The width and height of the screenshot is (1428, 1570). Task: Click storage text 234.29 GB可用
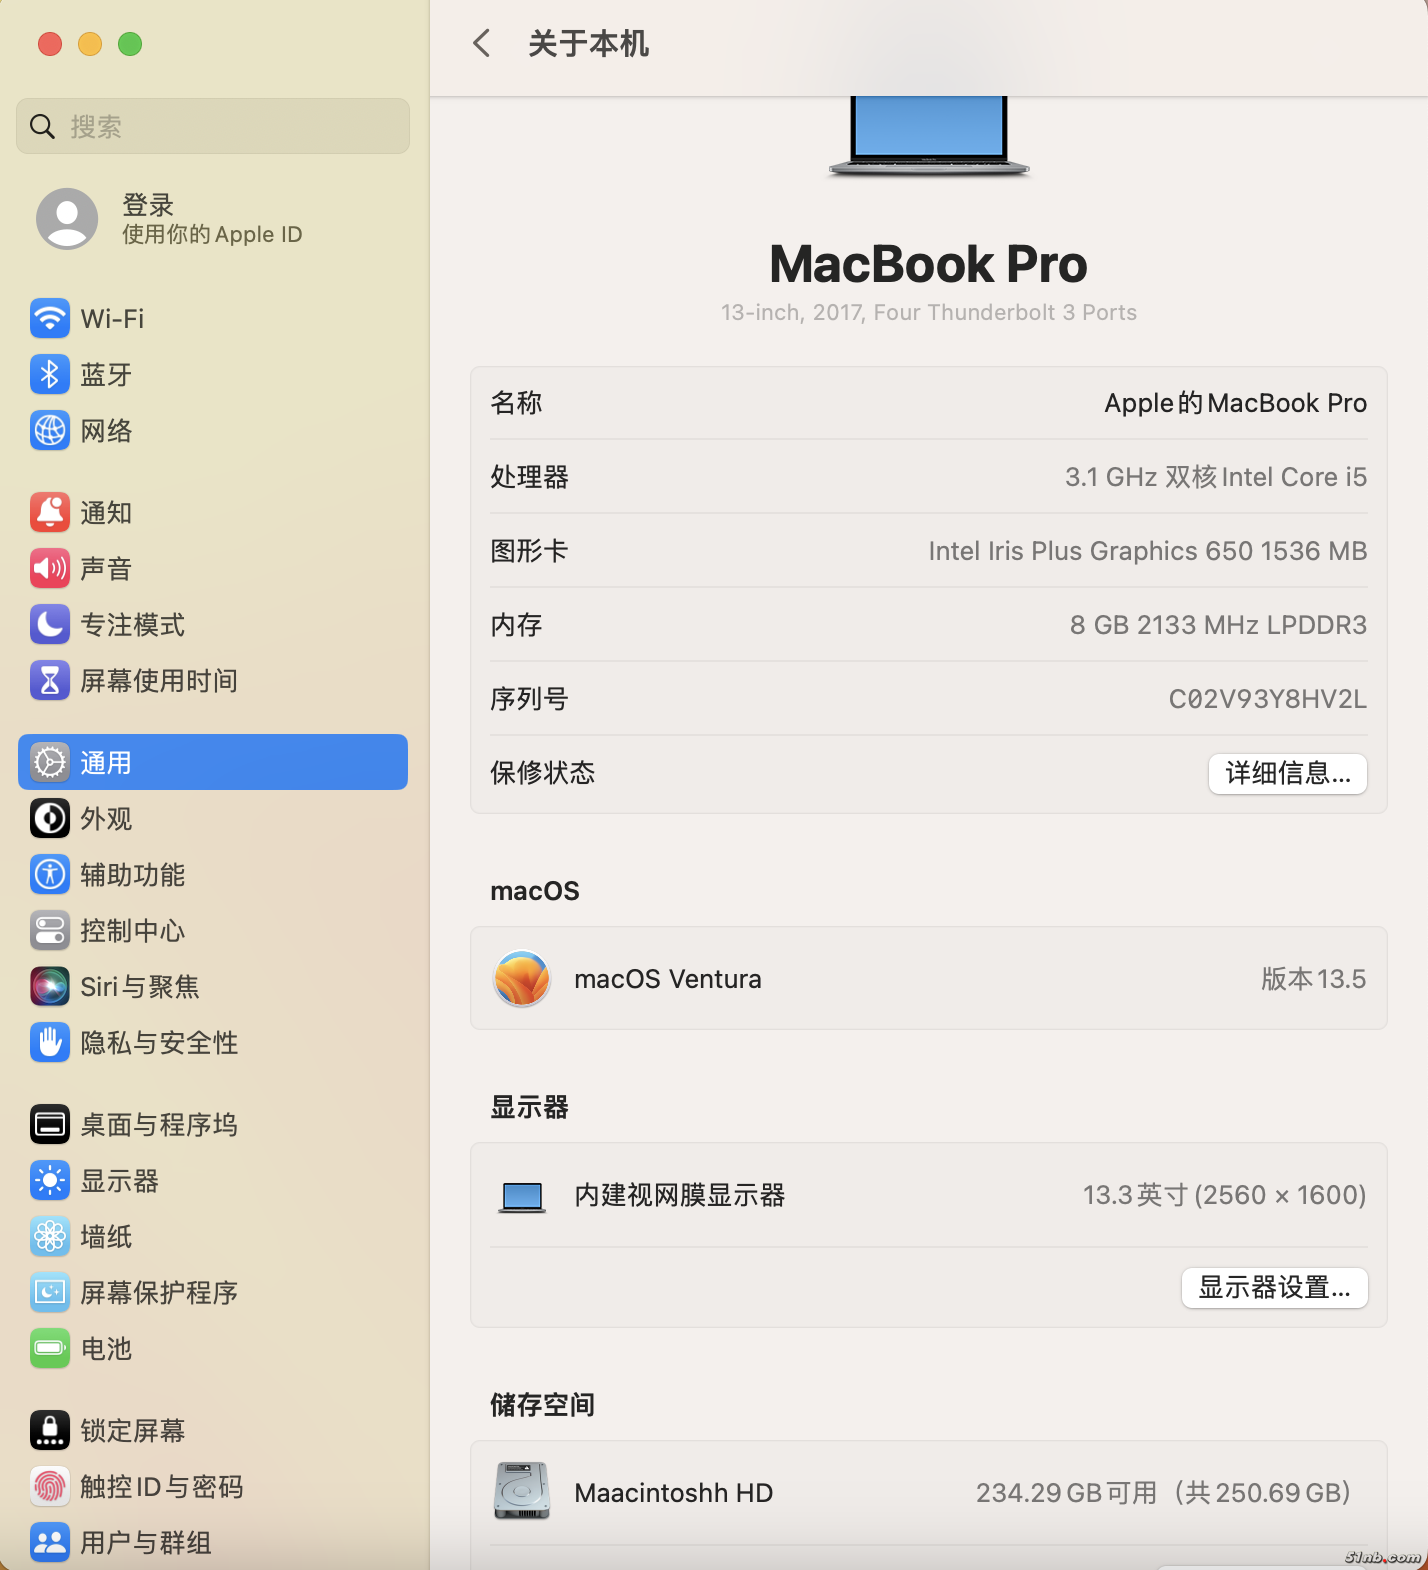pos(1066,1493)
